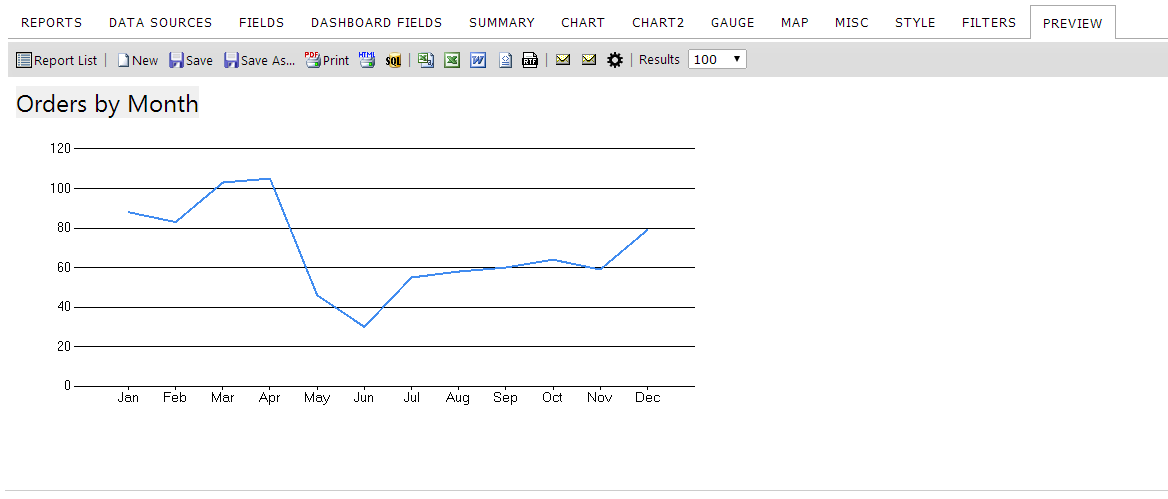Click the Orders by Month title
The width and height of the screenshot is (1168, 499).
107,104
